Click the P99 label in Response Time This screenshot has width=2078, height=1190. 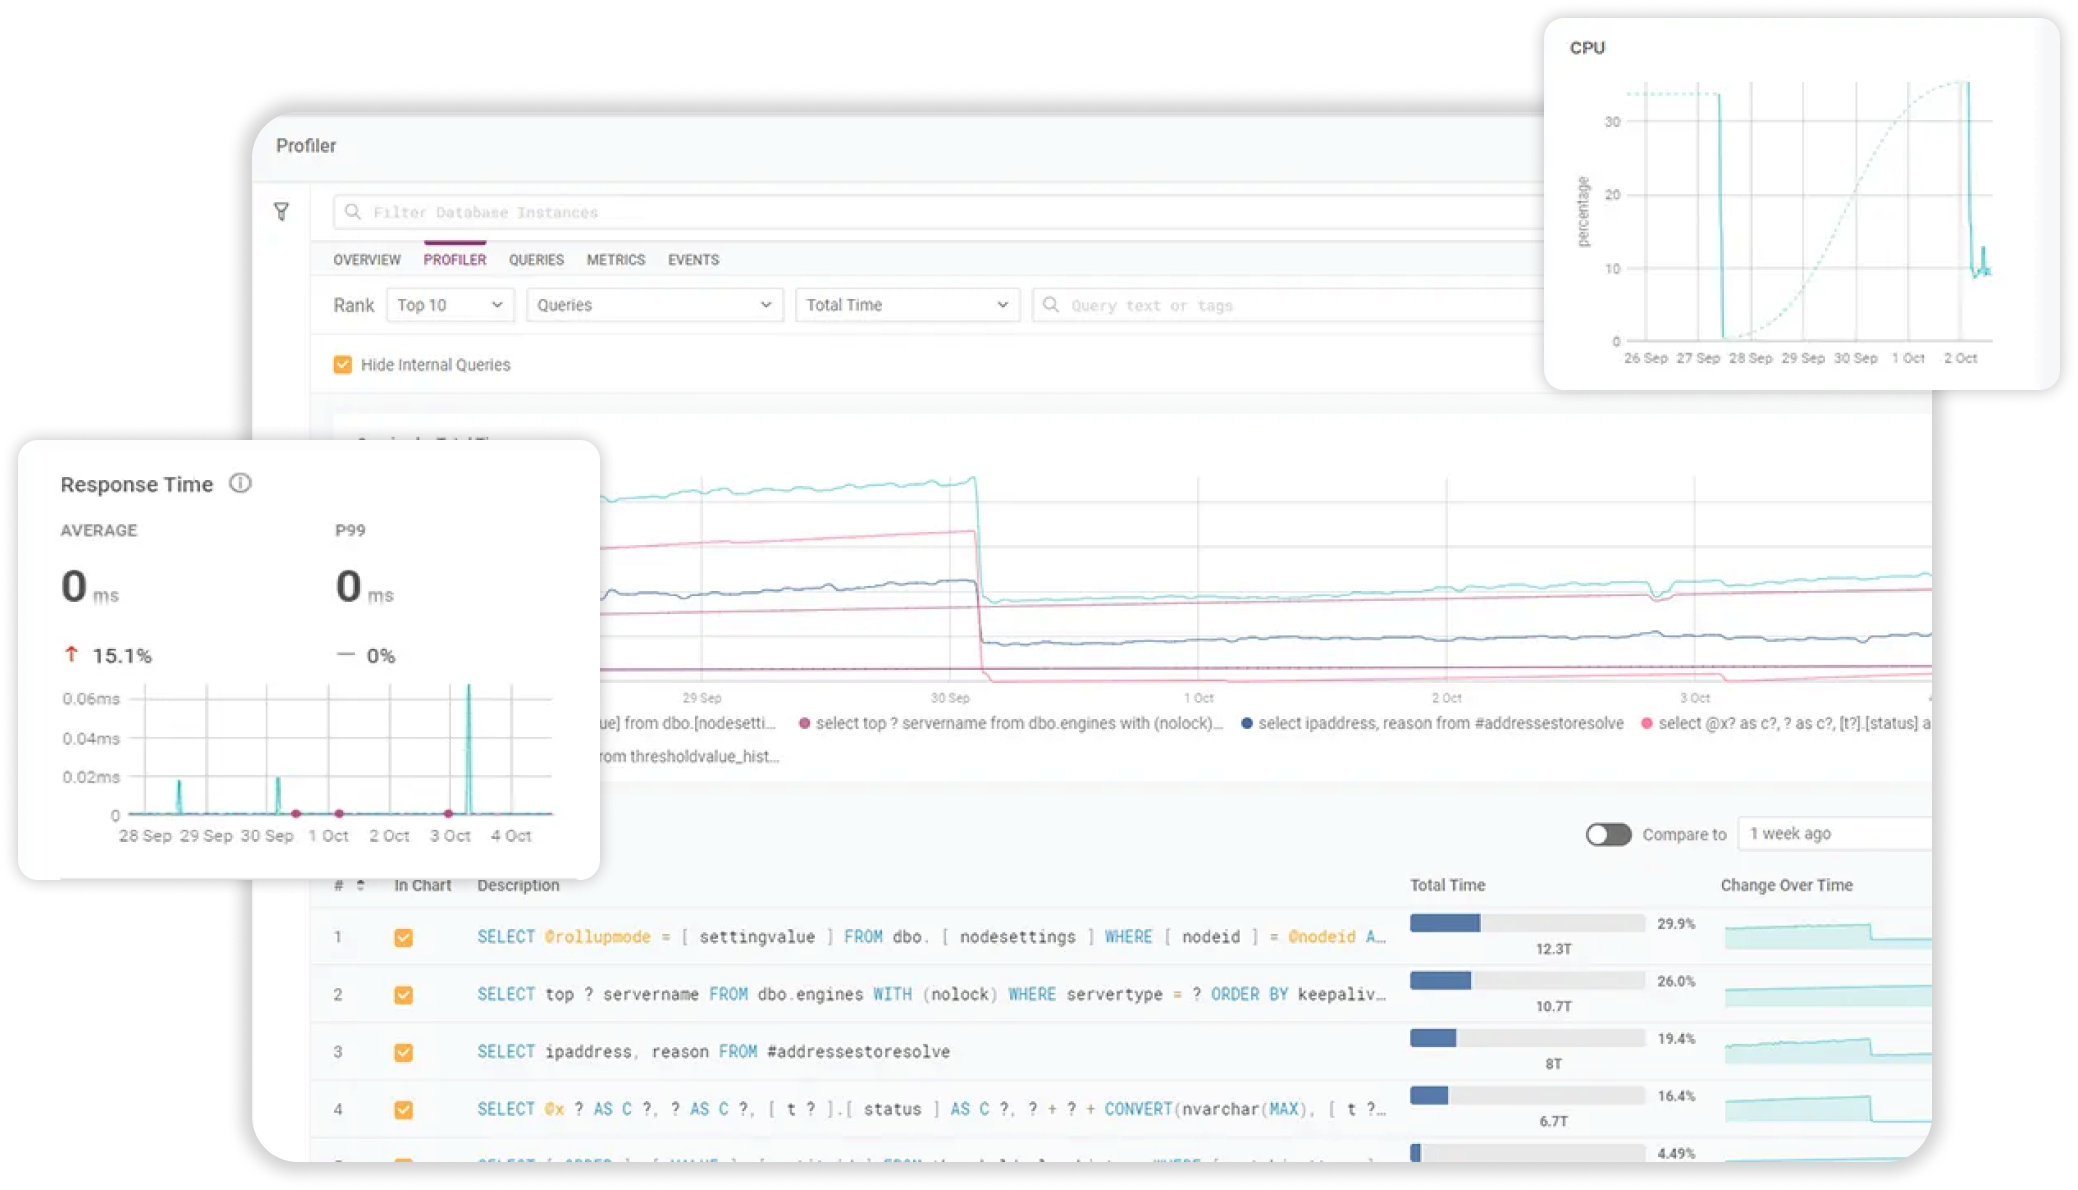[350, 530]
